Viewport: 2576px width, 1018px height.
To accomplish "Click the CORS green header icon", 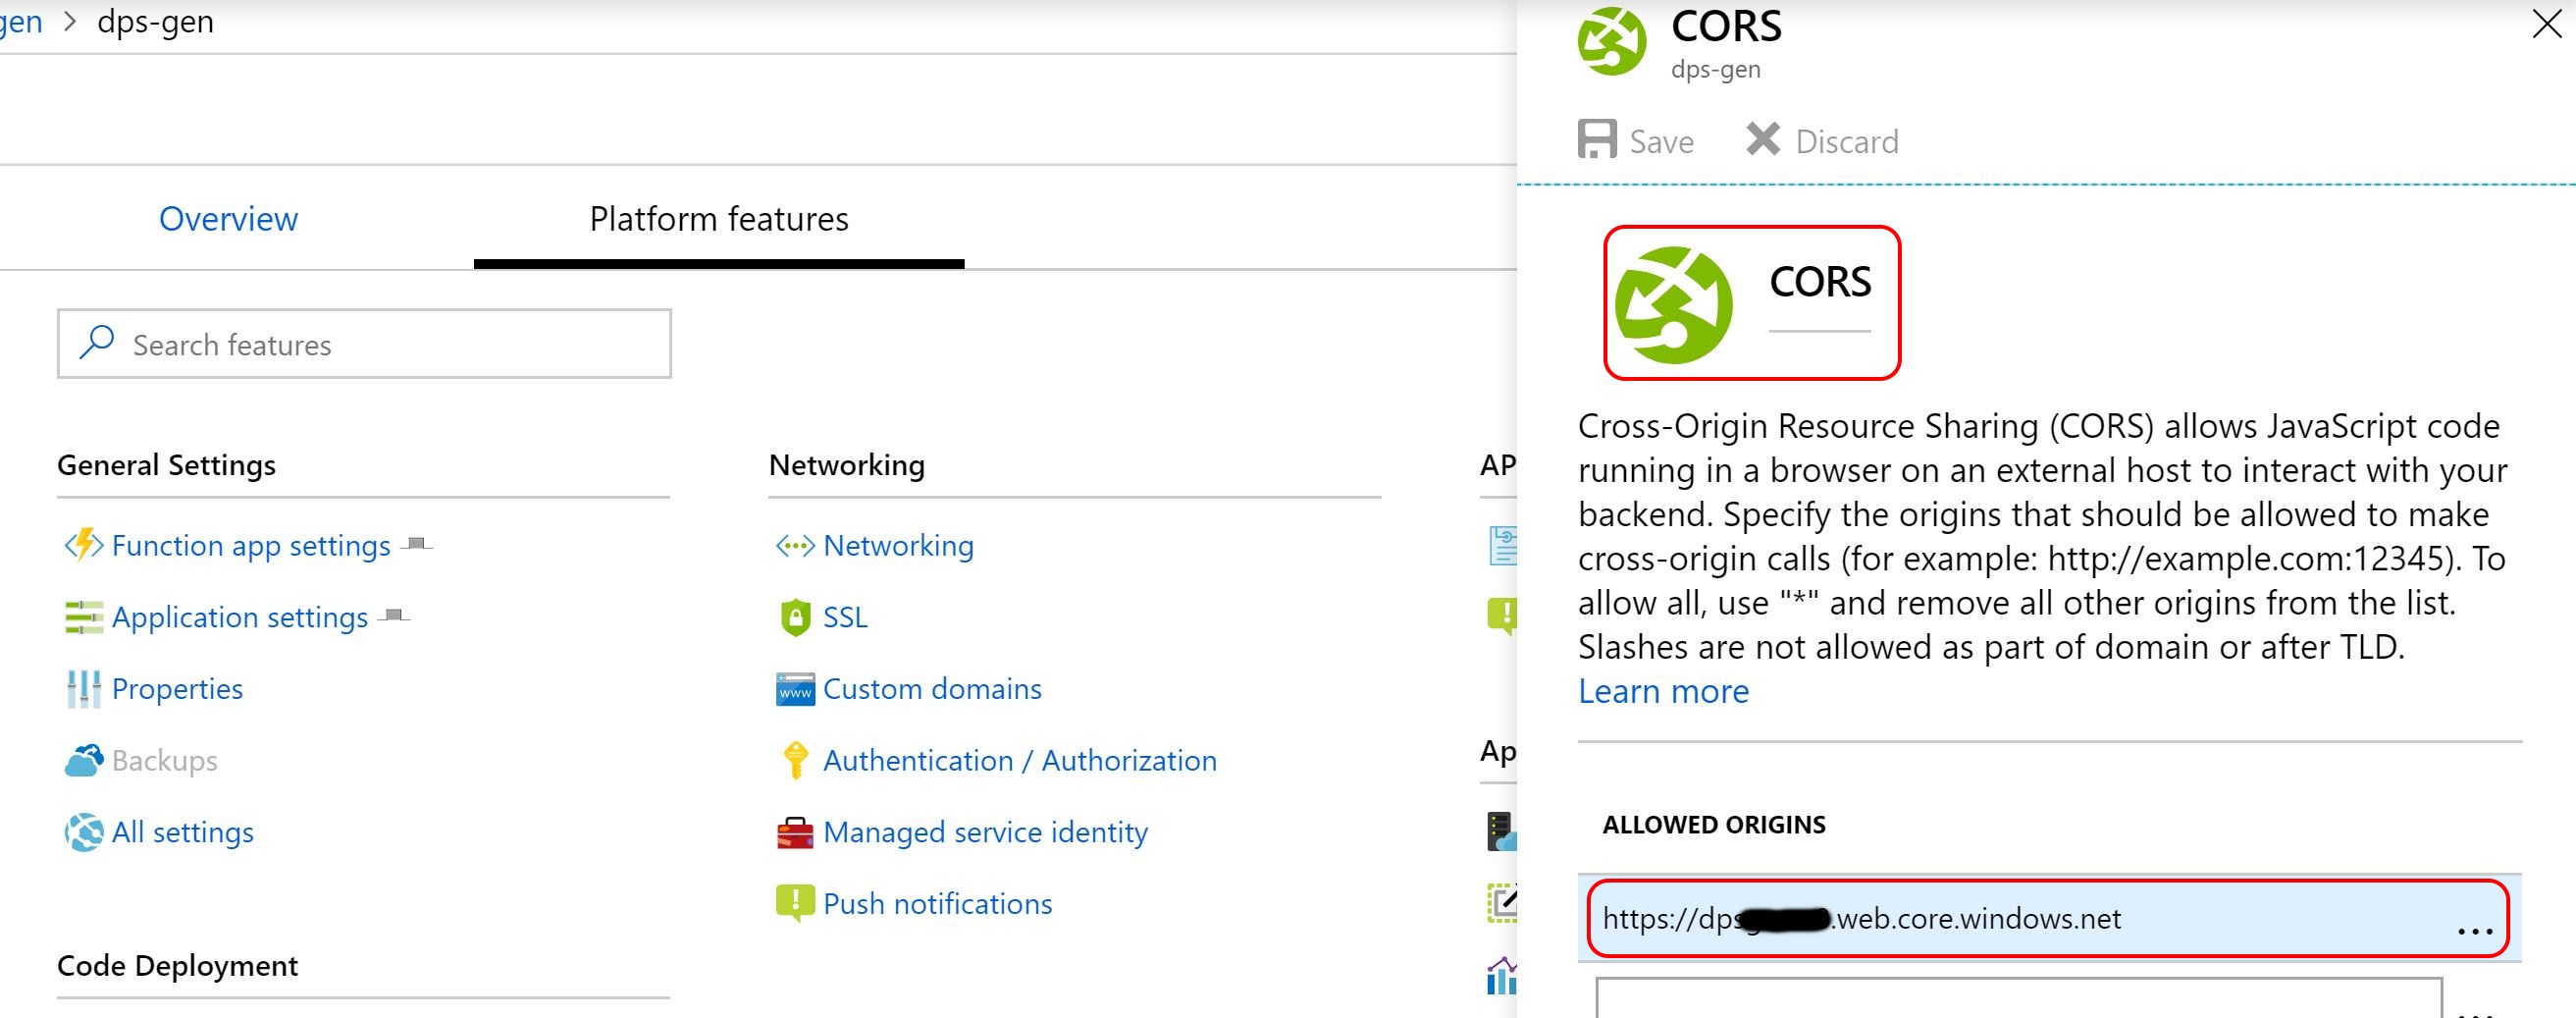I will coord(1612,41).
